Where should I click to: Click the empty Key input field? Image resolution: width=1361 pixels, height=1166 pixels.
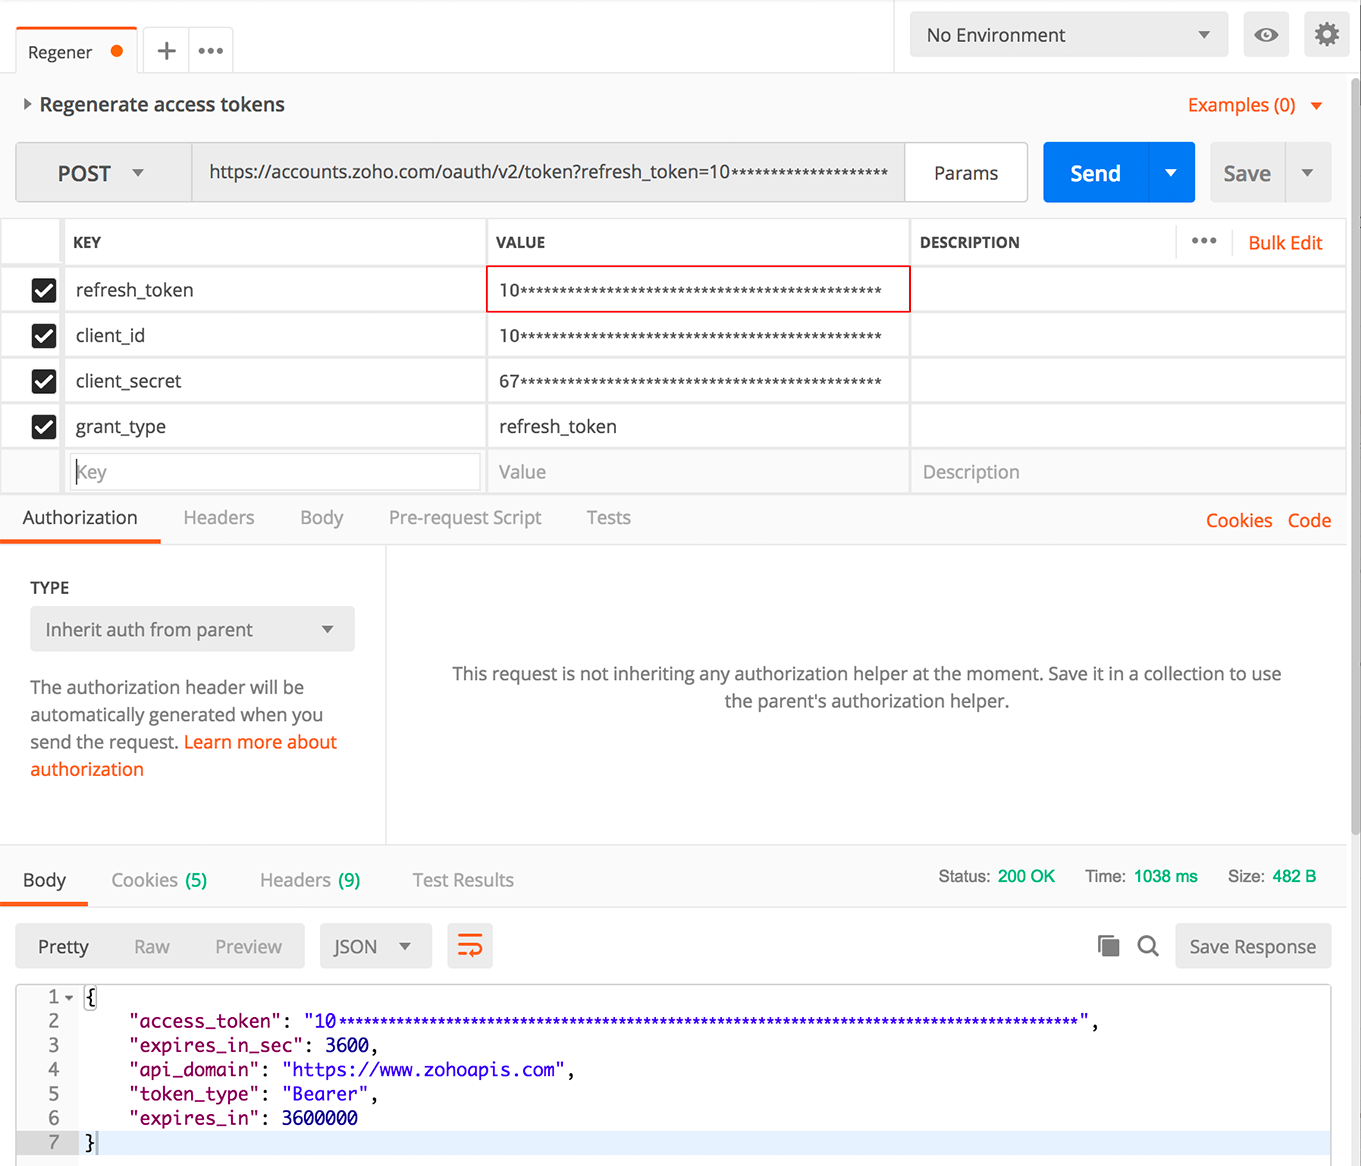[x=274, y=472]
